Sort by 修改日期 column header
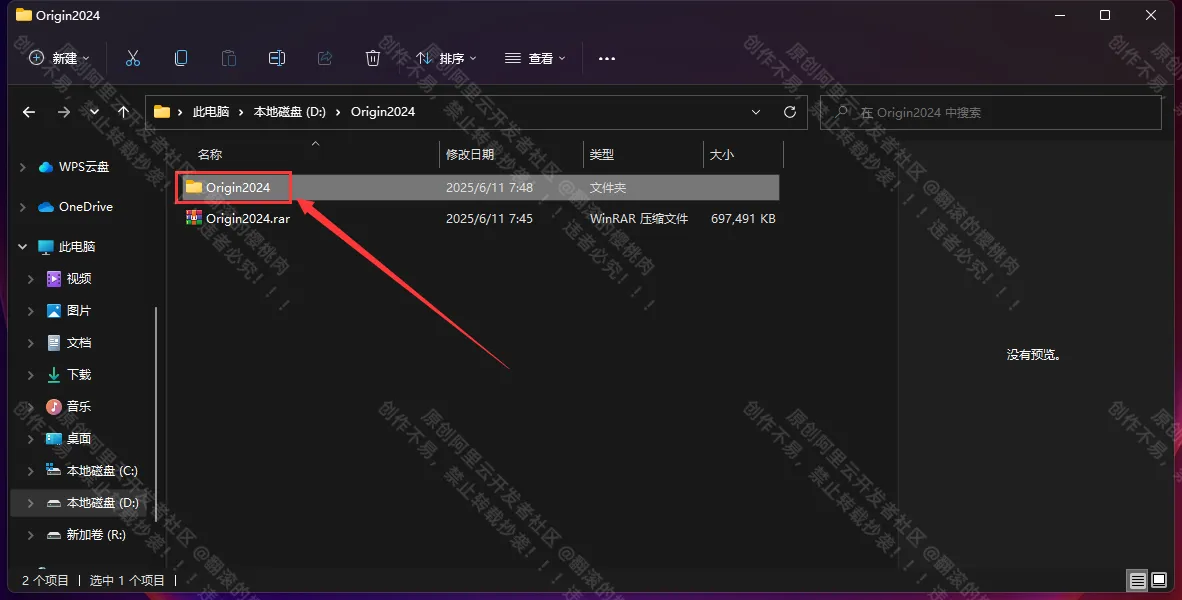Screen dimensions: 1182x600 pos(470,155)
